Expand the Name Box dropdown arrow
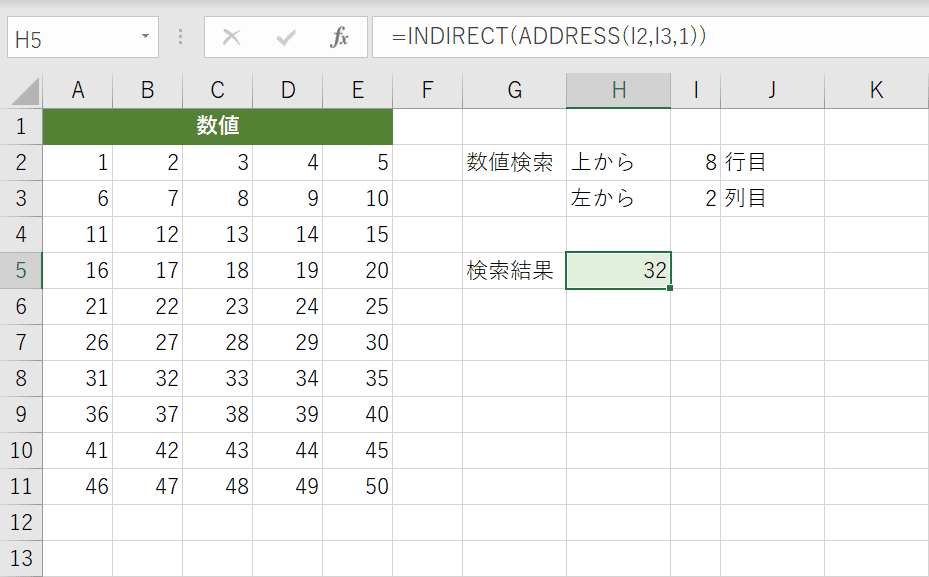The width and height of the screenshot is (929, 577). 145,37
